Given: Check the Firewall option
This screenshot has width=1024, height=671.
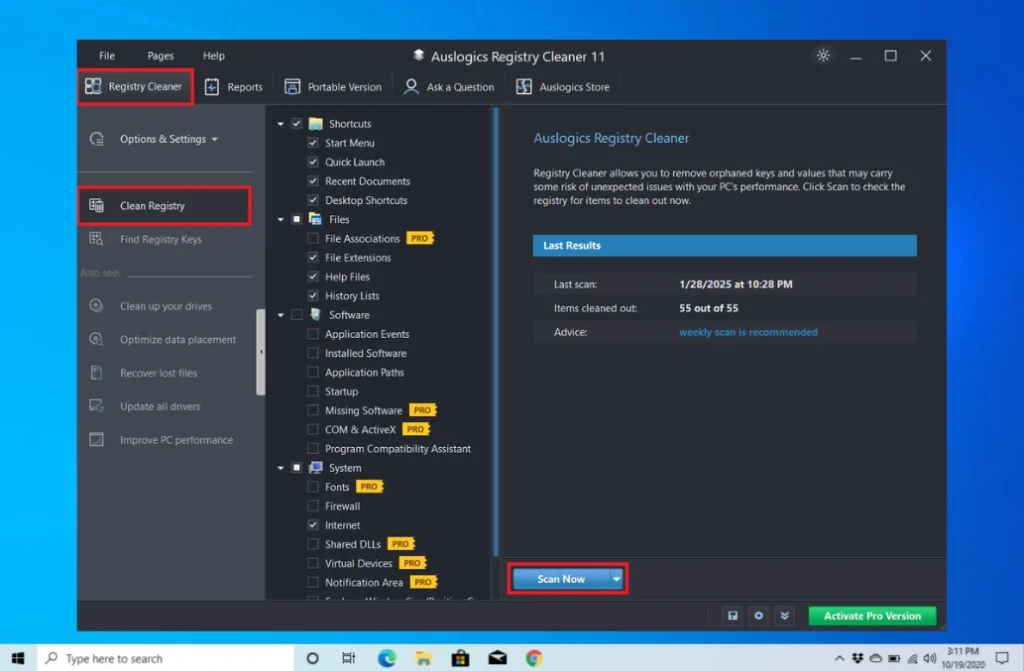Looking at the screenshot, I should (315, 506).
